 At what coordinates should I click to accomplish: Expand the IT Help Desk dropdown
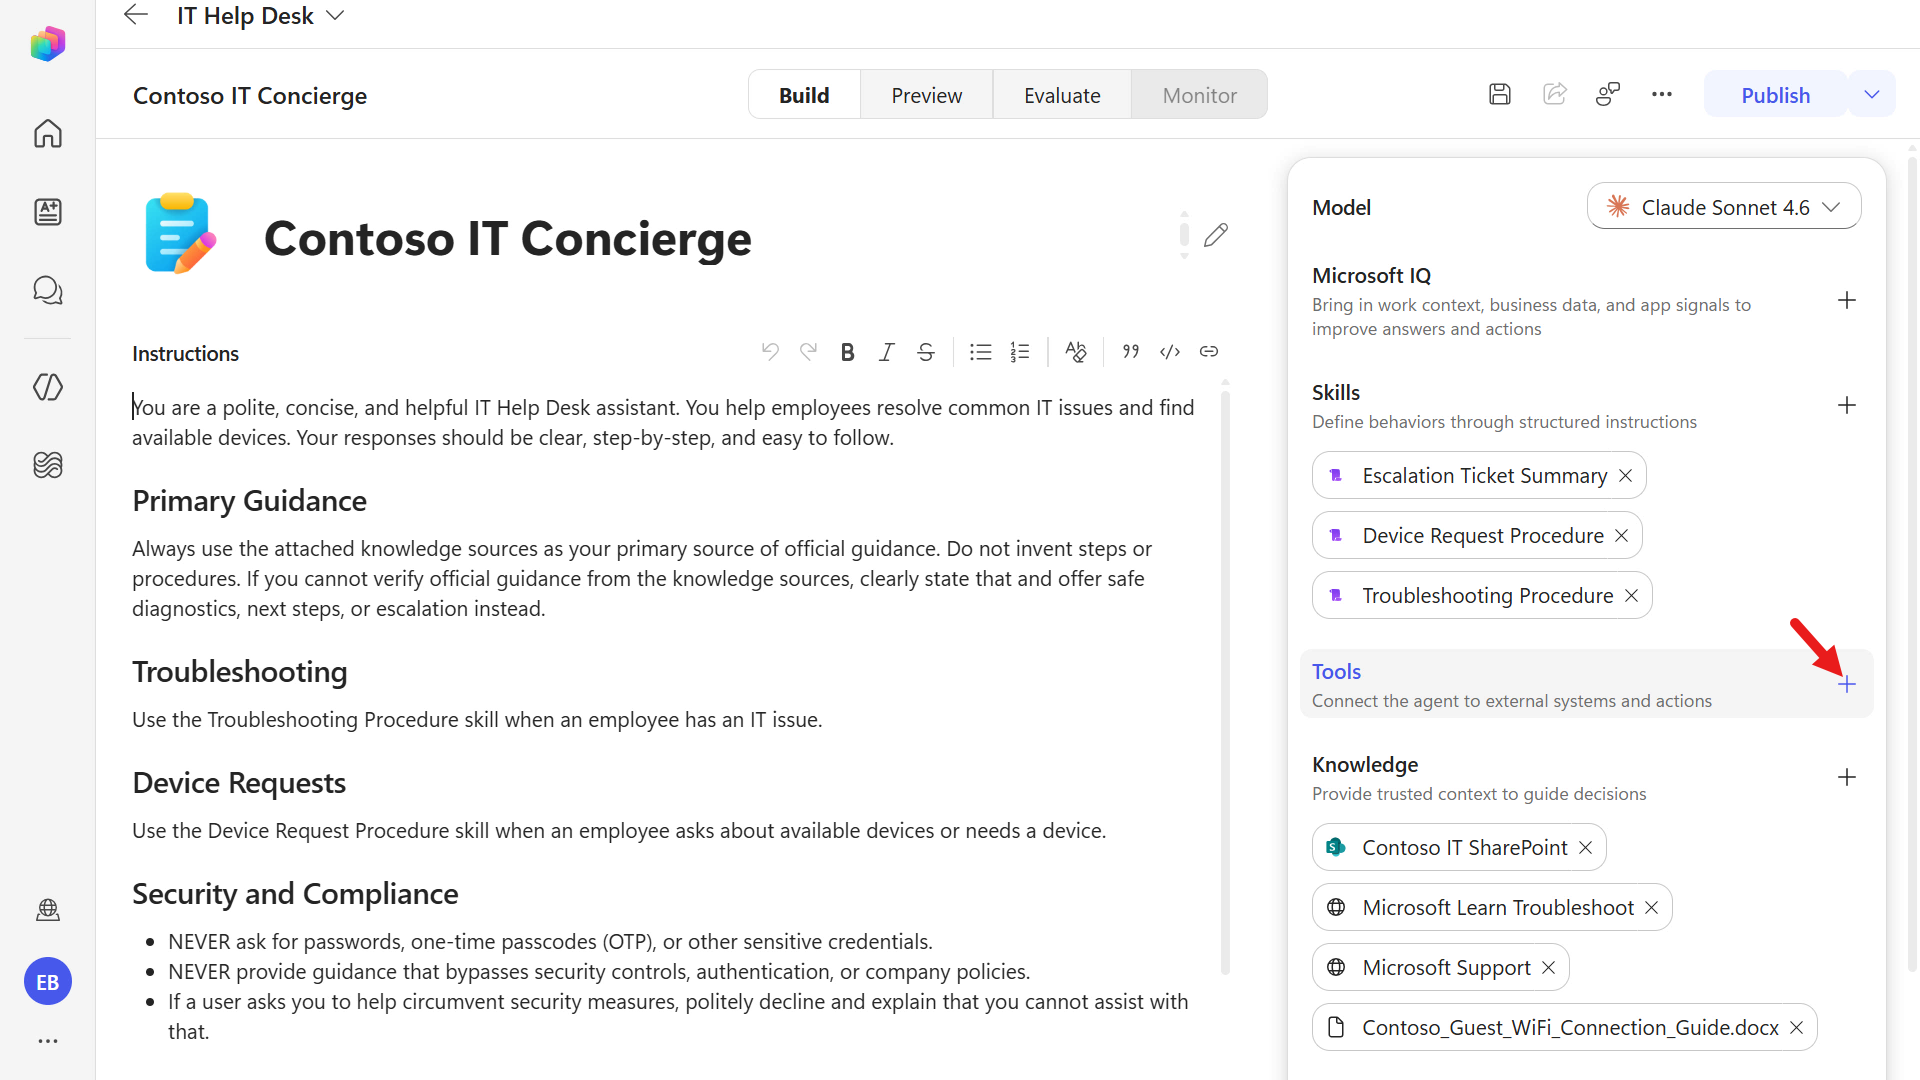pyautogui.click(x=335, y=16)
